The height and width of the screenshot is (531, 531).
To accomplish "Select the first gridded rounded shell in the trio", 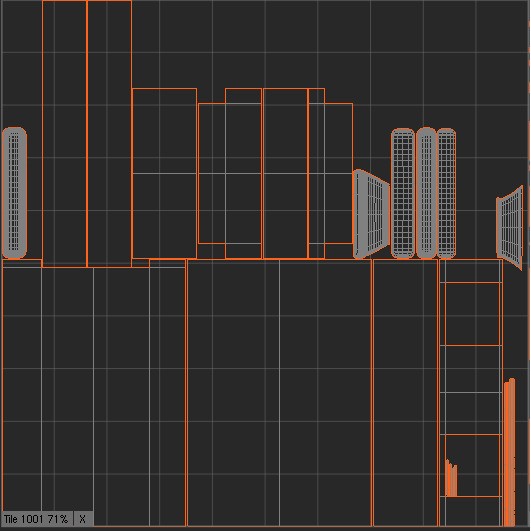I will pos(403,193).
